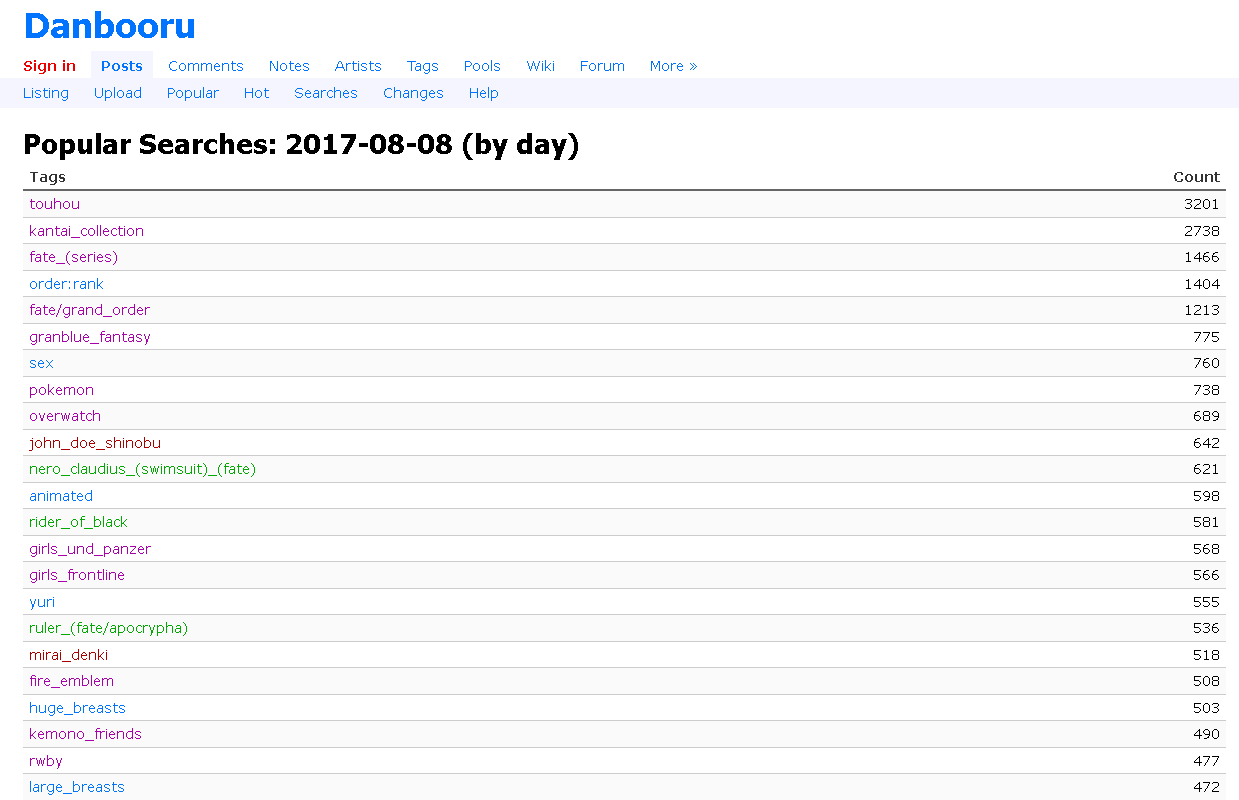Open the mirai_denki artist tag
The width and height of the screenshot is (1239, 800).
[x=68, y=655]
